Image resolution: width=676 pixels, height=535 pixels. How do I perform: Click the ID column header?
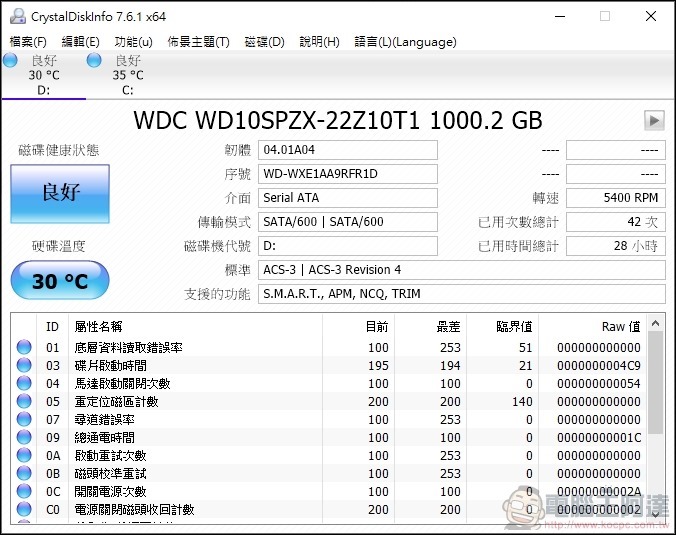point(52,326)
